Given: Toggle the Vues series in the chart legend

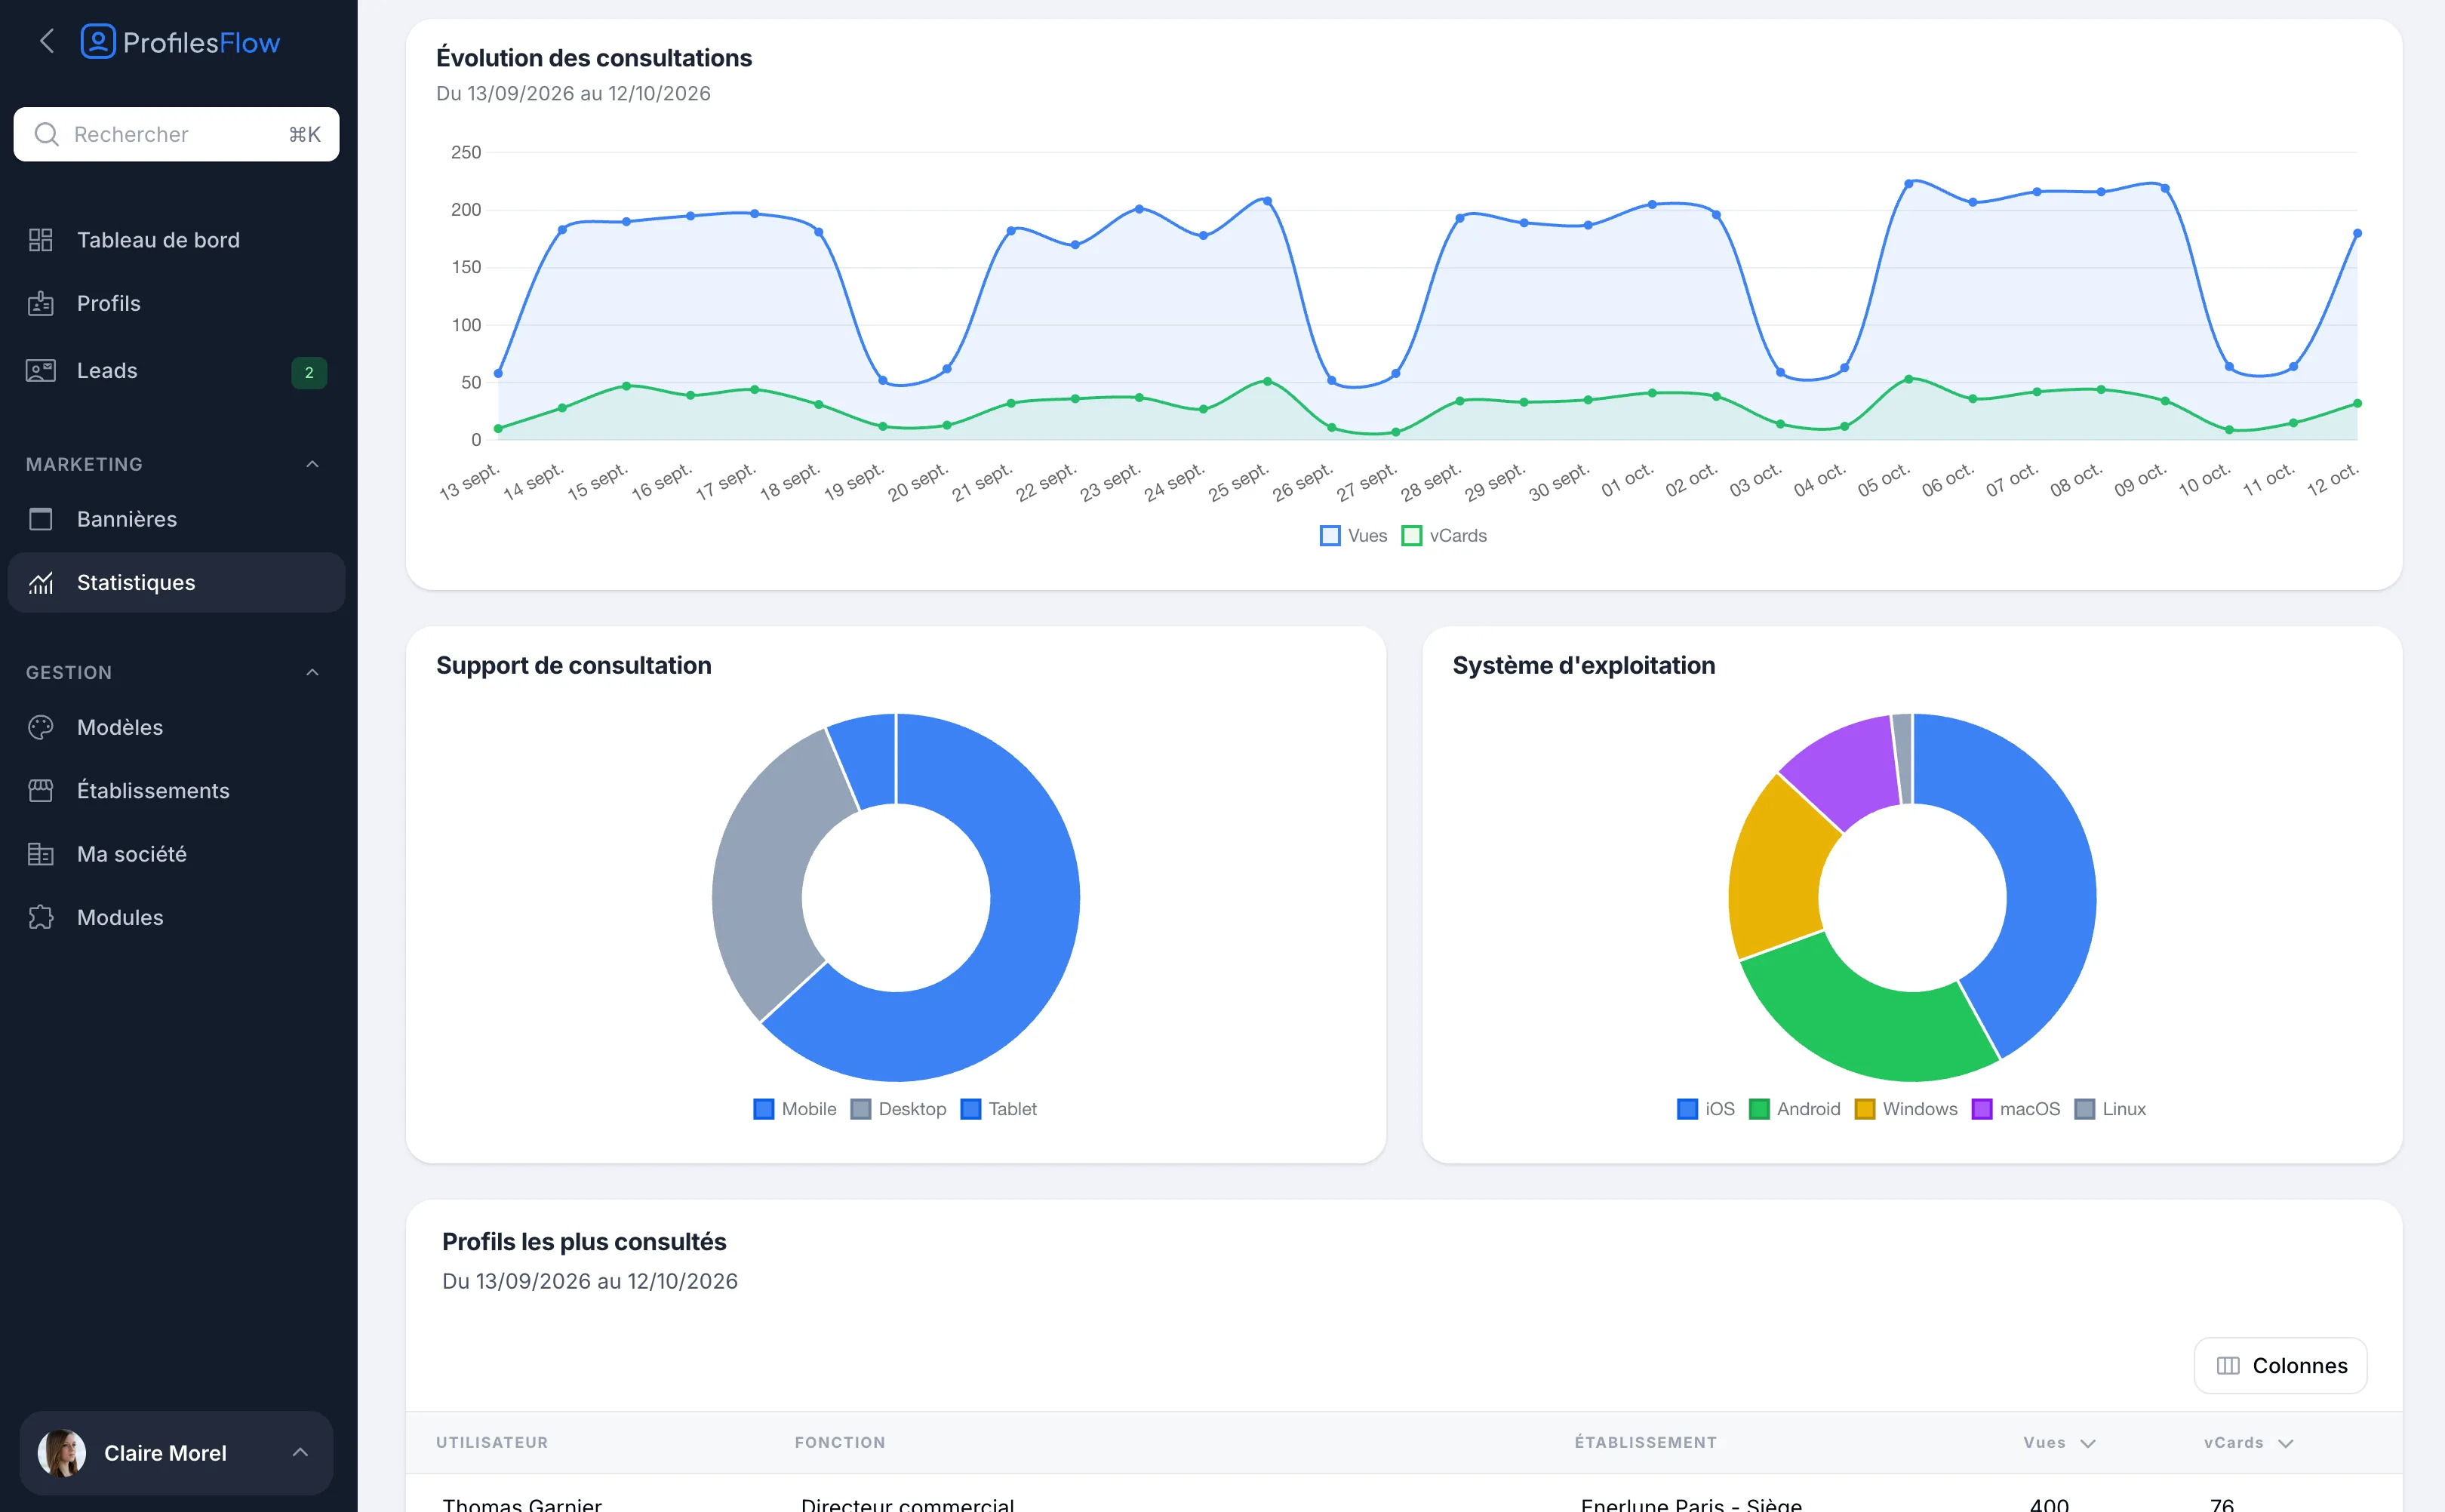Looking at the screenshot, I should coord(1353,536).
